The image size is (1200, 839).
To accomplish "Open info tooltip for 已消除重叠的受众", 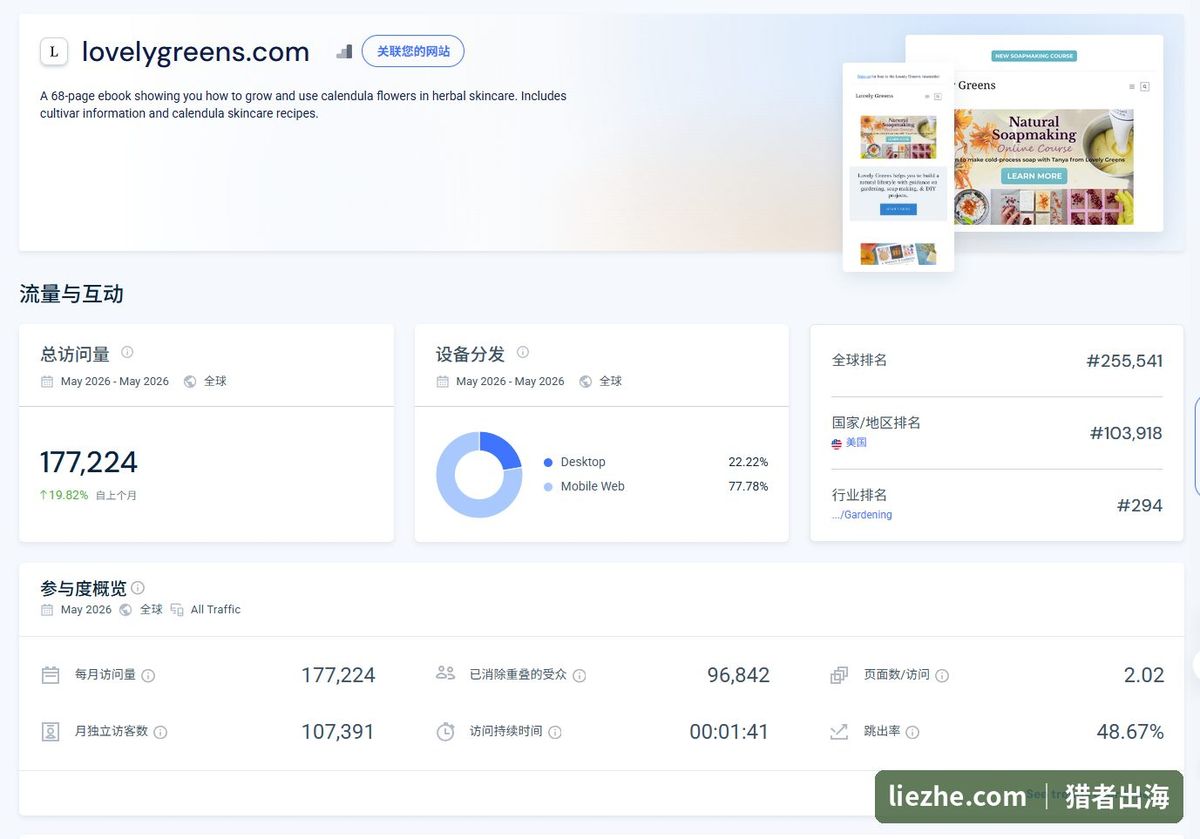I will (579, 676).
